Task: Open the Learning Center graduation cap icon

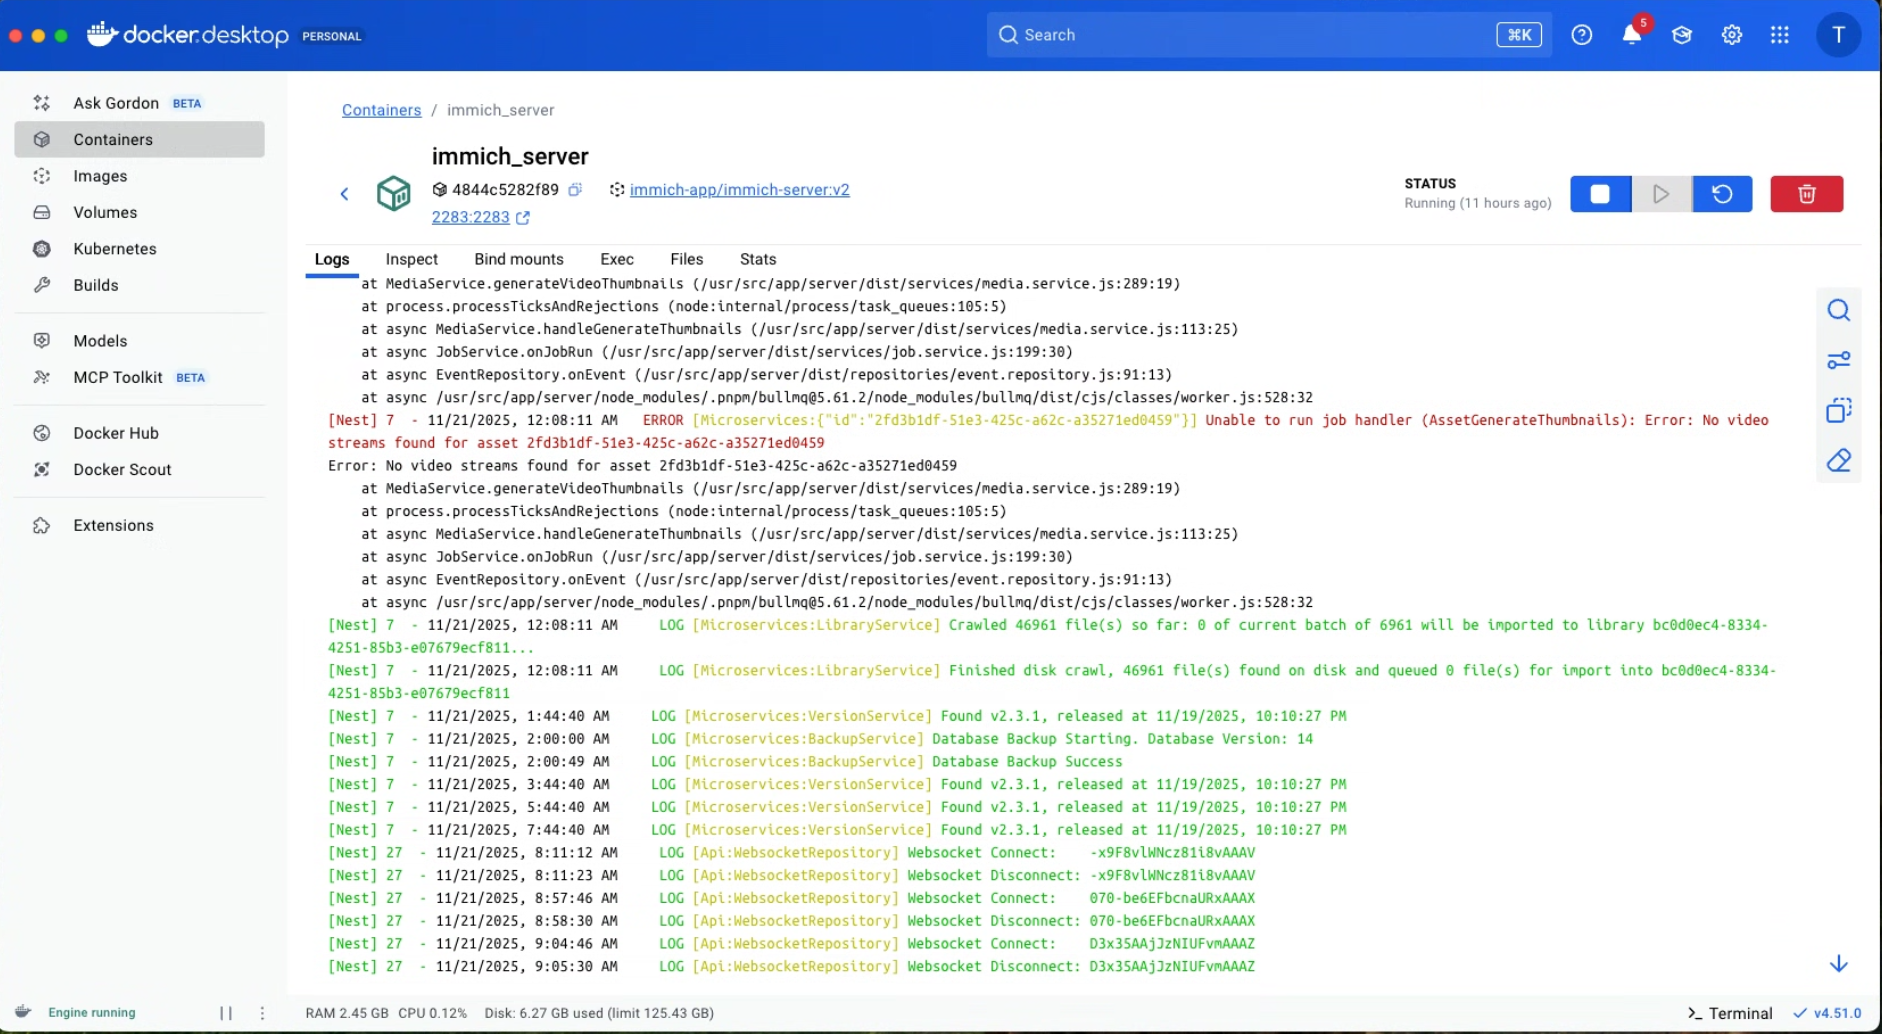Action: [x=1681, y=34]
